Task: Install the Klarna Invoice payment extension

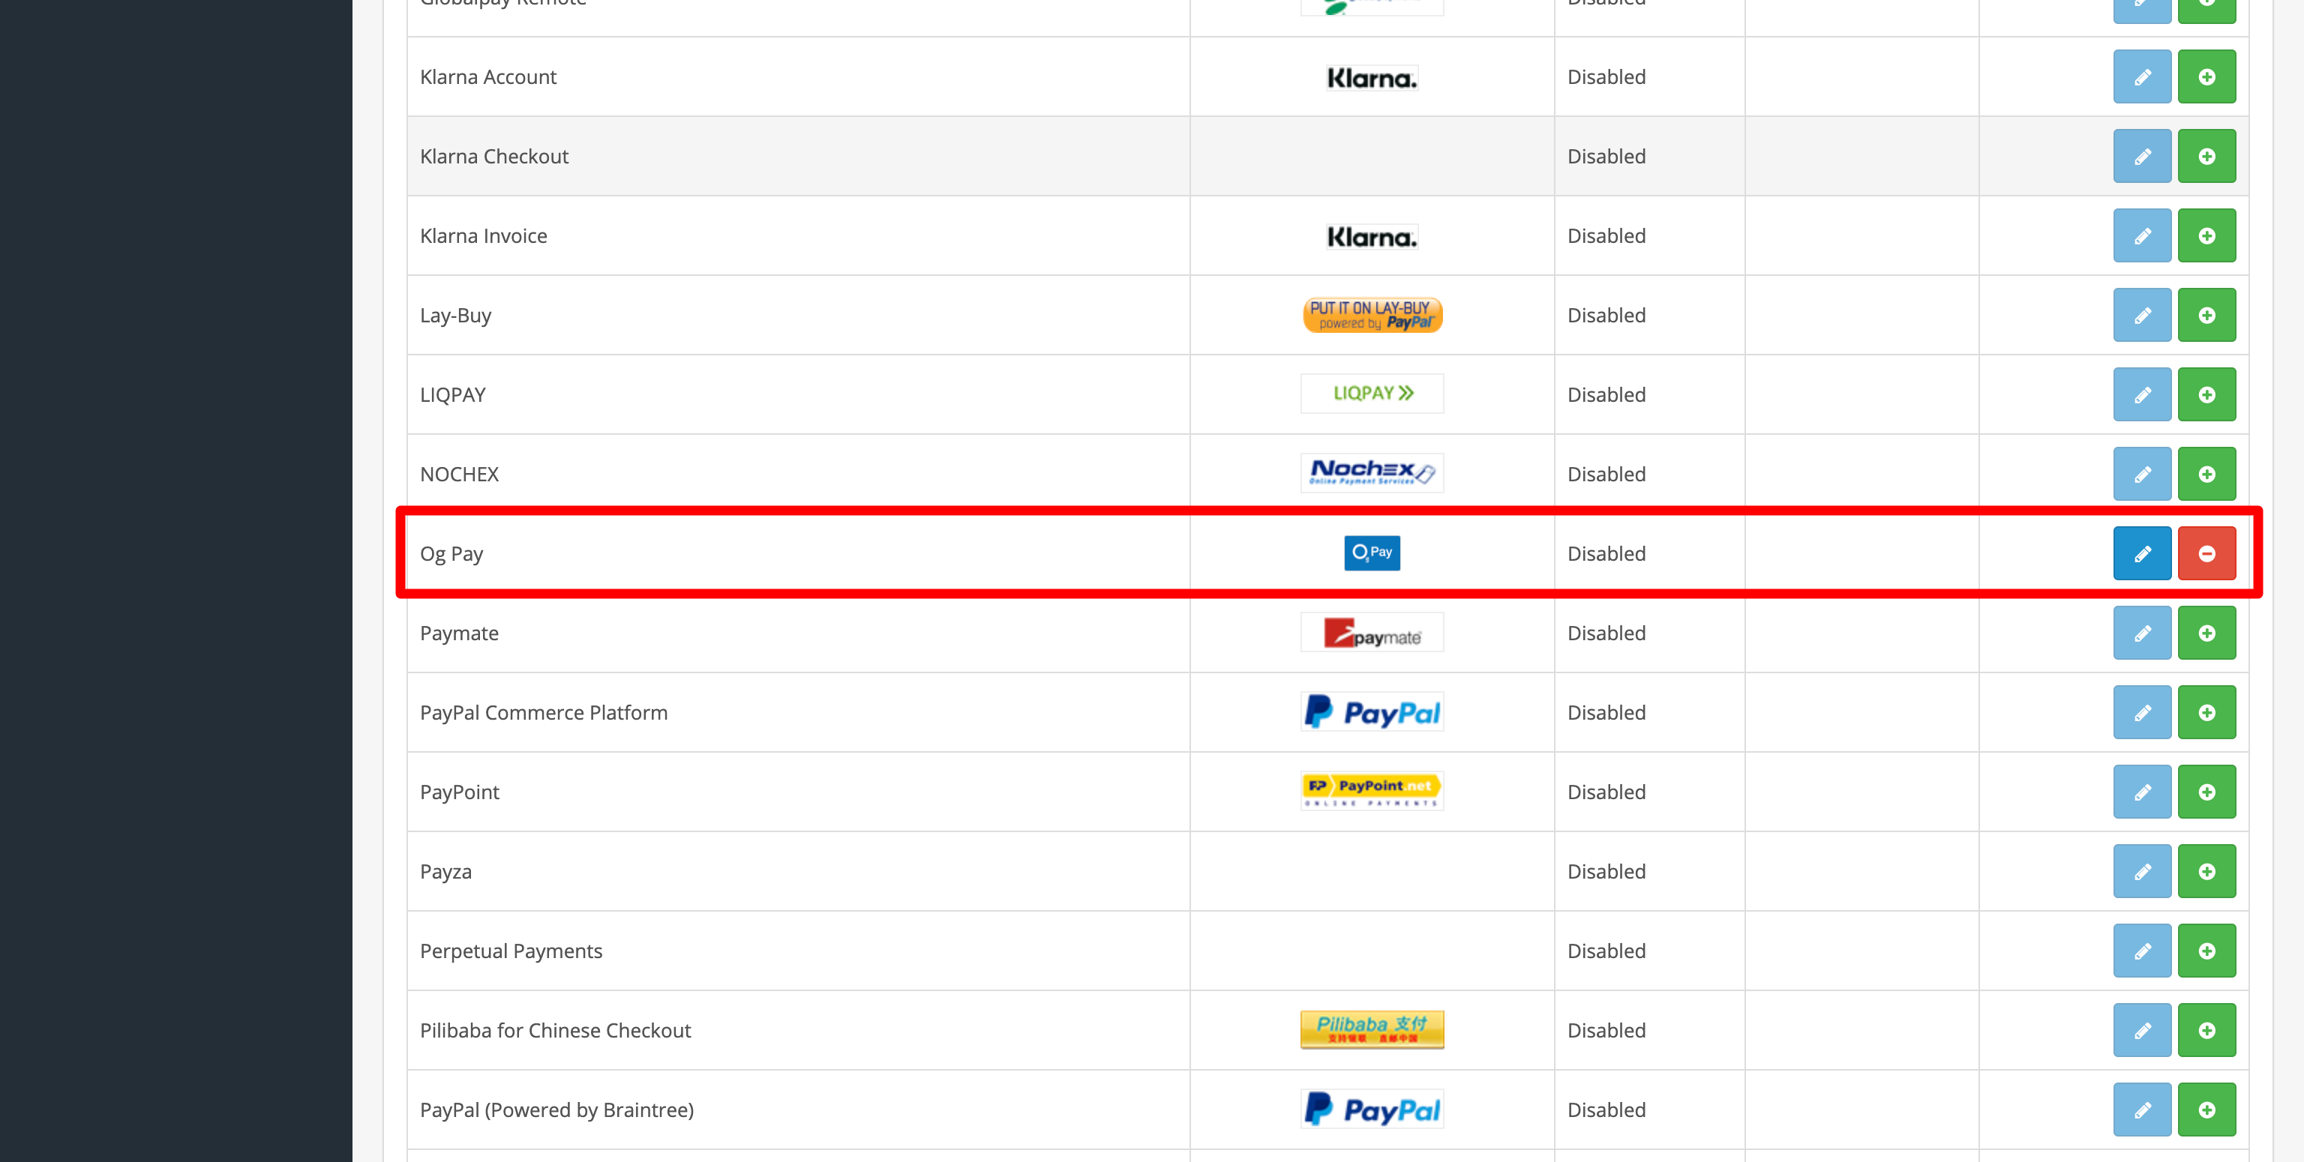Action: pos(2206,236)
